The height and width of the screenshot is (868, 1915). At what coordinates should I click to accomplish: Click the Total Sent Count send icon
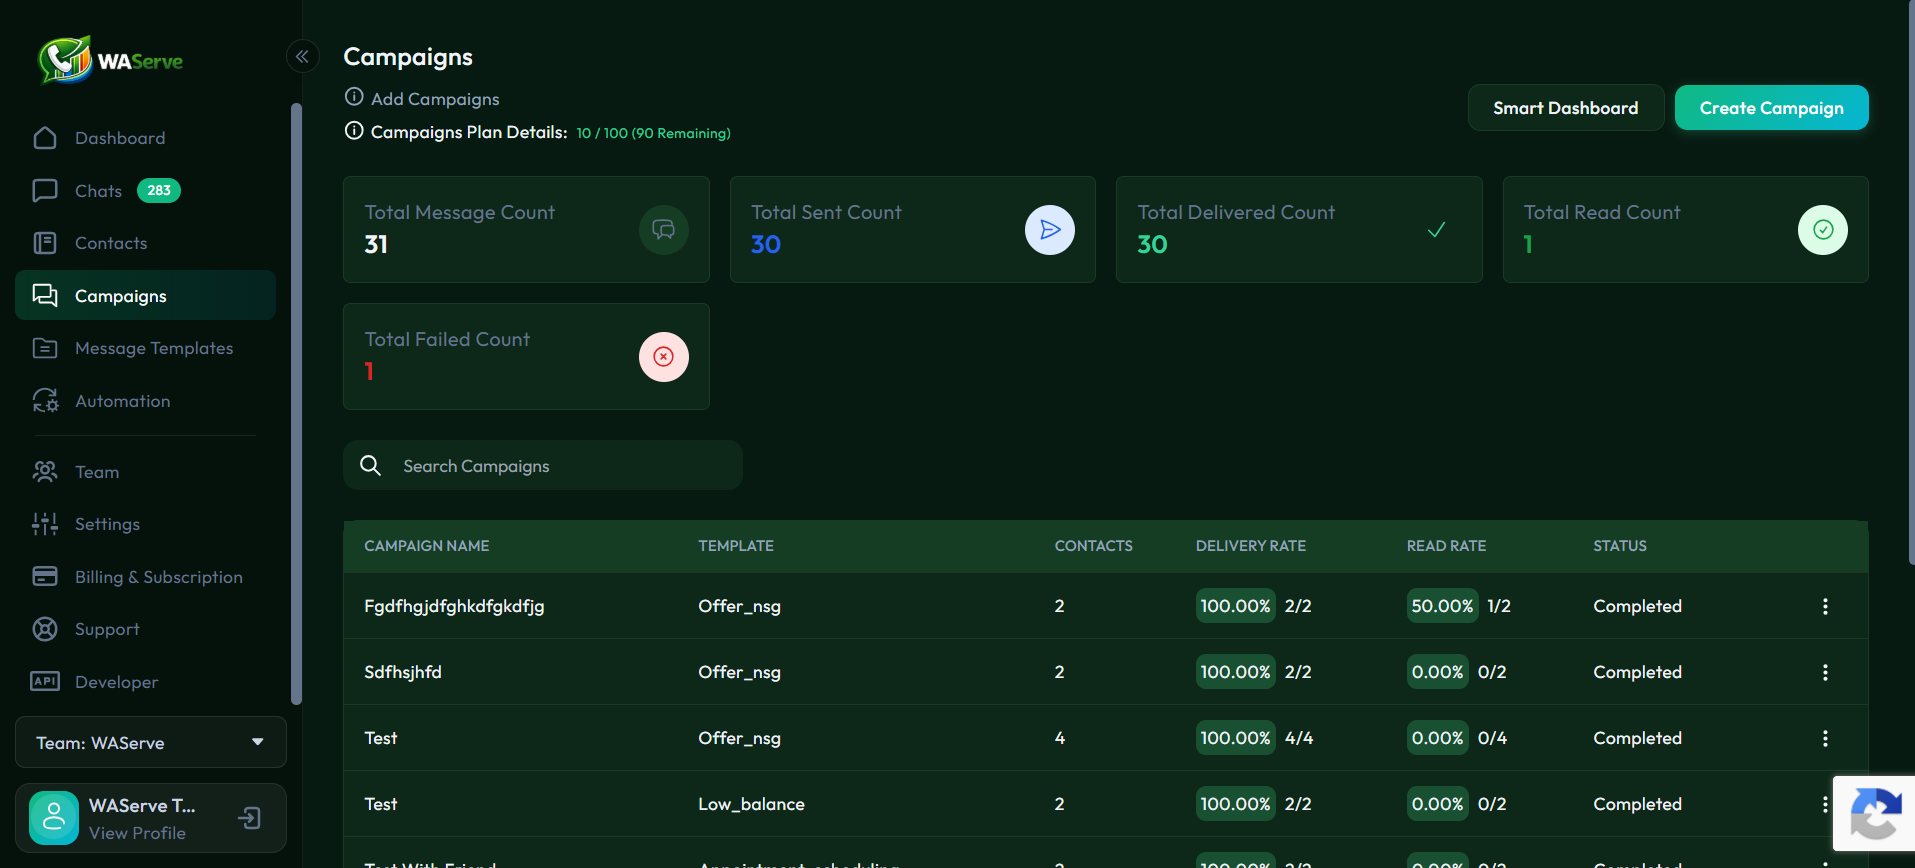[1050, 230]
